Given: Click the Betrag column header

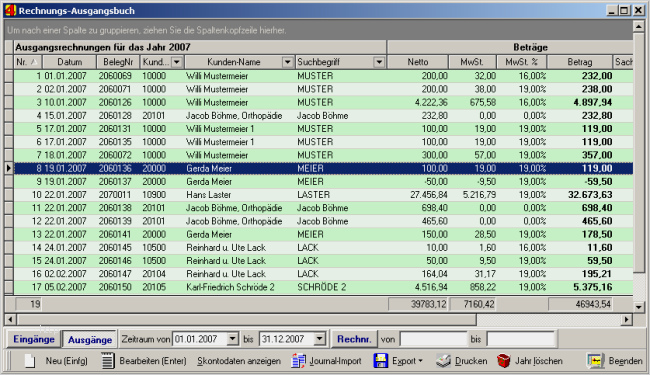Looking at the screenshot, I should coord(580,62).
